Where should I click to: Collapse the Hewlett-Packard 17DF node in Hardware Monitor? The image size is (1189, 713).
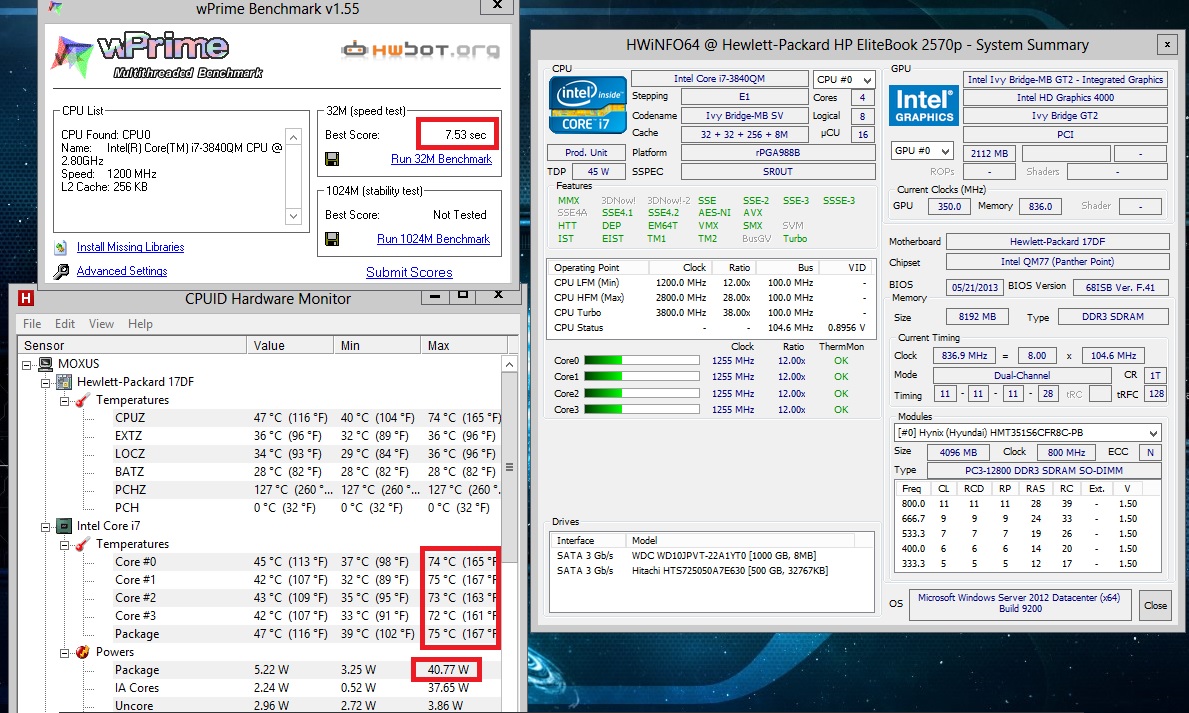[45, 382]
